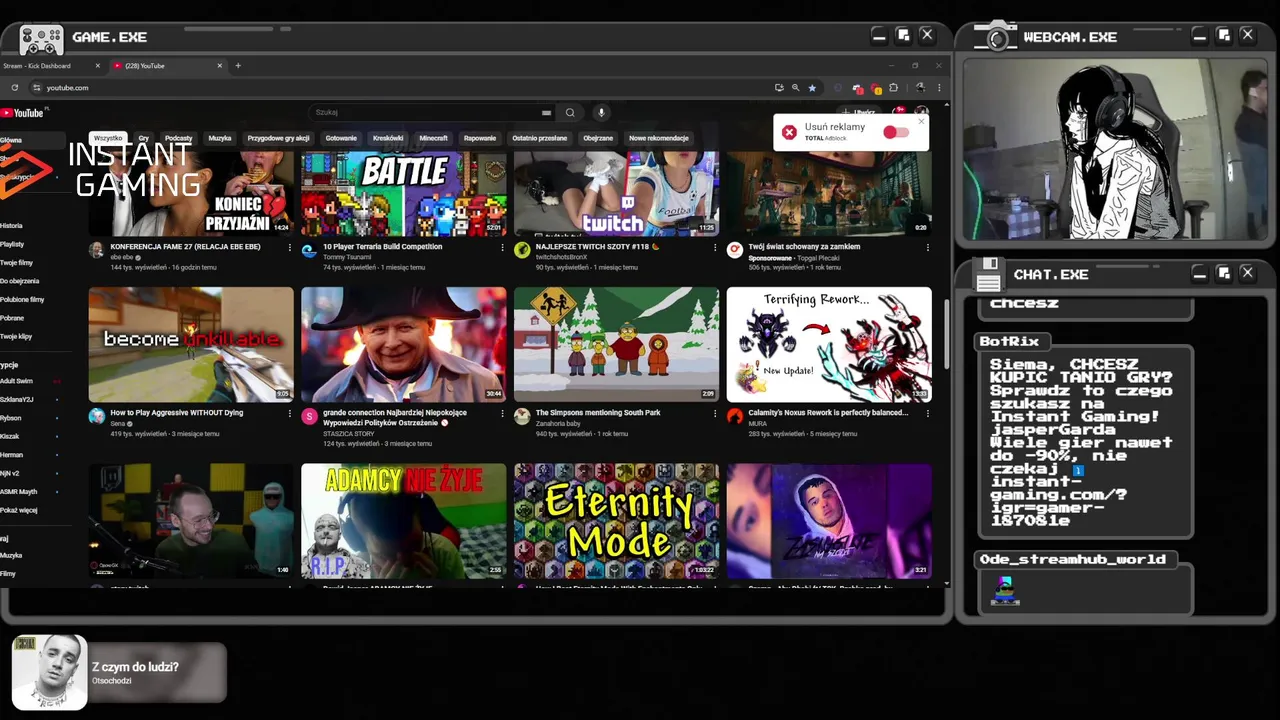
Task: Open options menu for KONFERENCJA FAME 27 video
Action: click(289, 247)
